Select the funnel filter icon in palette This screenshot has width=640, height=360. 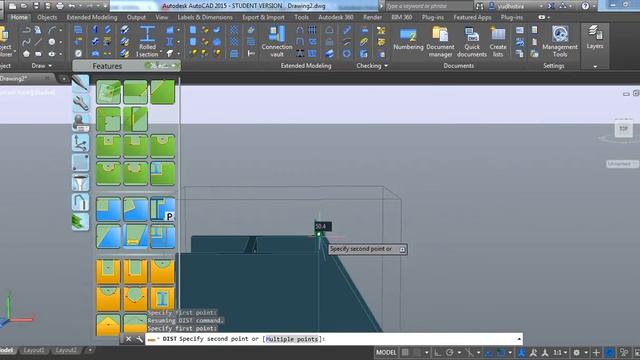80,182
